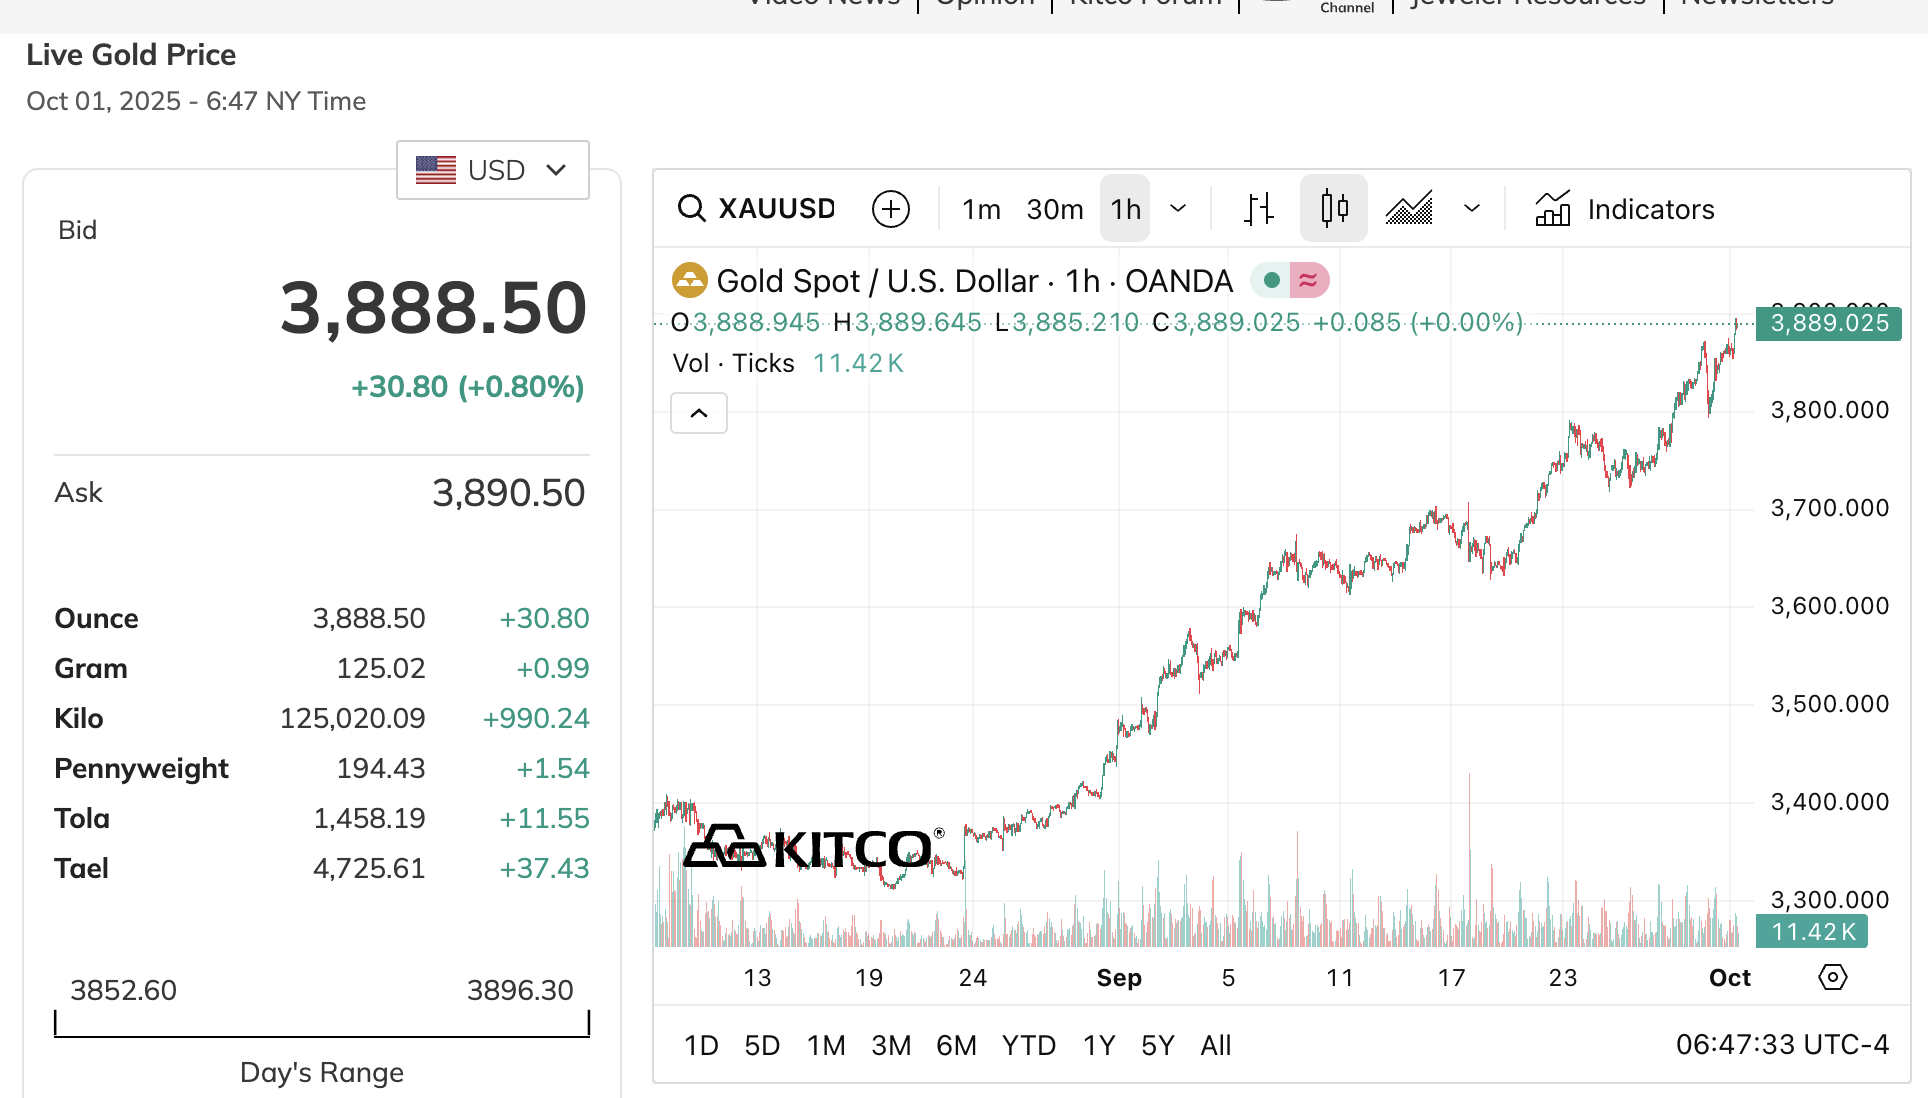Open the USD currency dropdown
The height and width of the screenshot is (1098, 1928).
(x=492, y=170)
